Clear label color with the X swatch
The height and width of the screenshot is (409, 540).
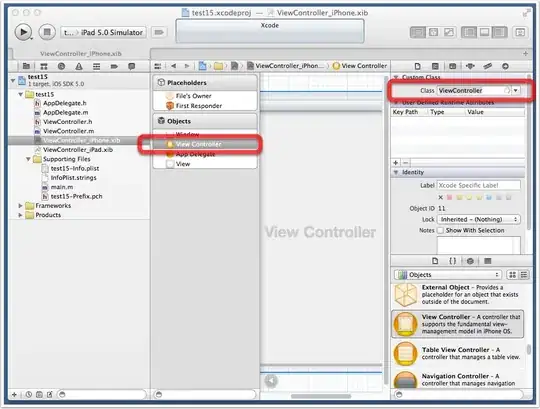(440, 197)
